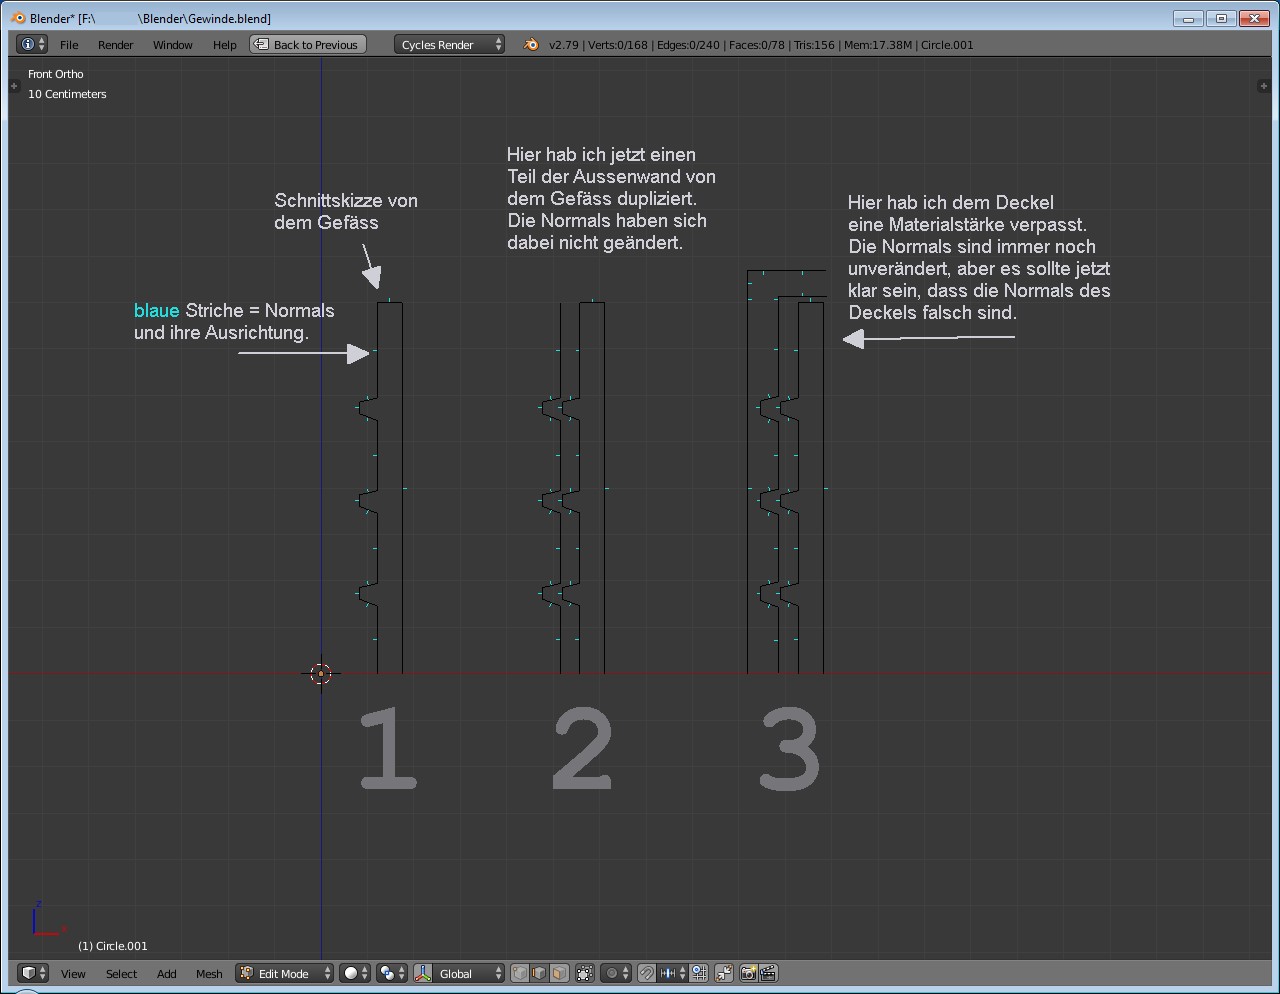The height and width of the screenshot is (994, 1280).
Task: Open the File menu
Action: pos(69,44)
